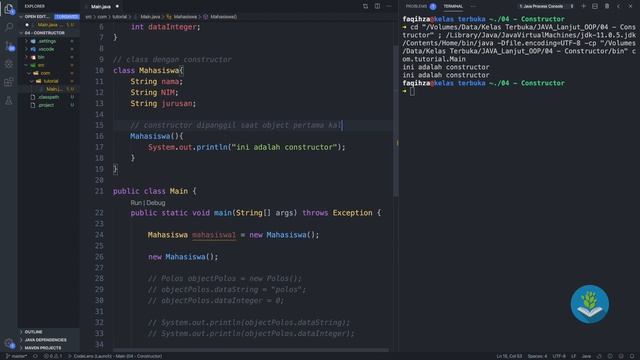Open the Run and Debug view

coord(9,64)
